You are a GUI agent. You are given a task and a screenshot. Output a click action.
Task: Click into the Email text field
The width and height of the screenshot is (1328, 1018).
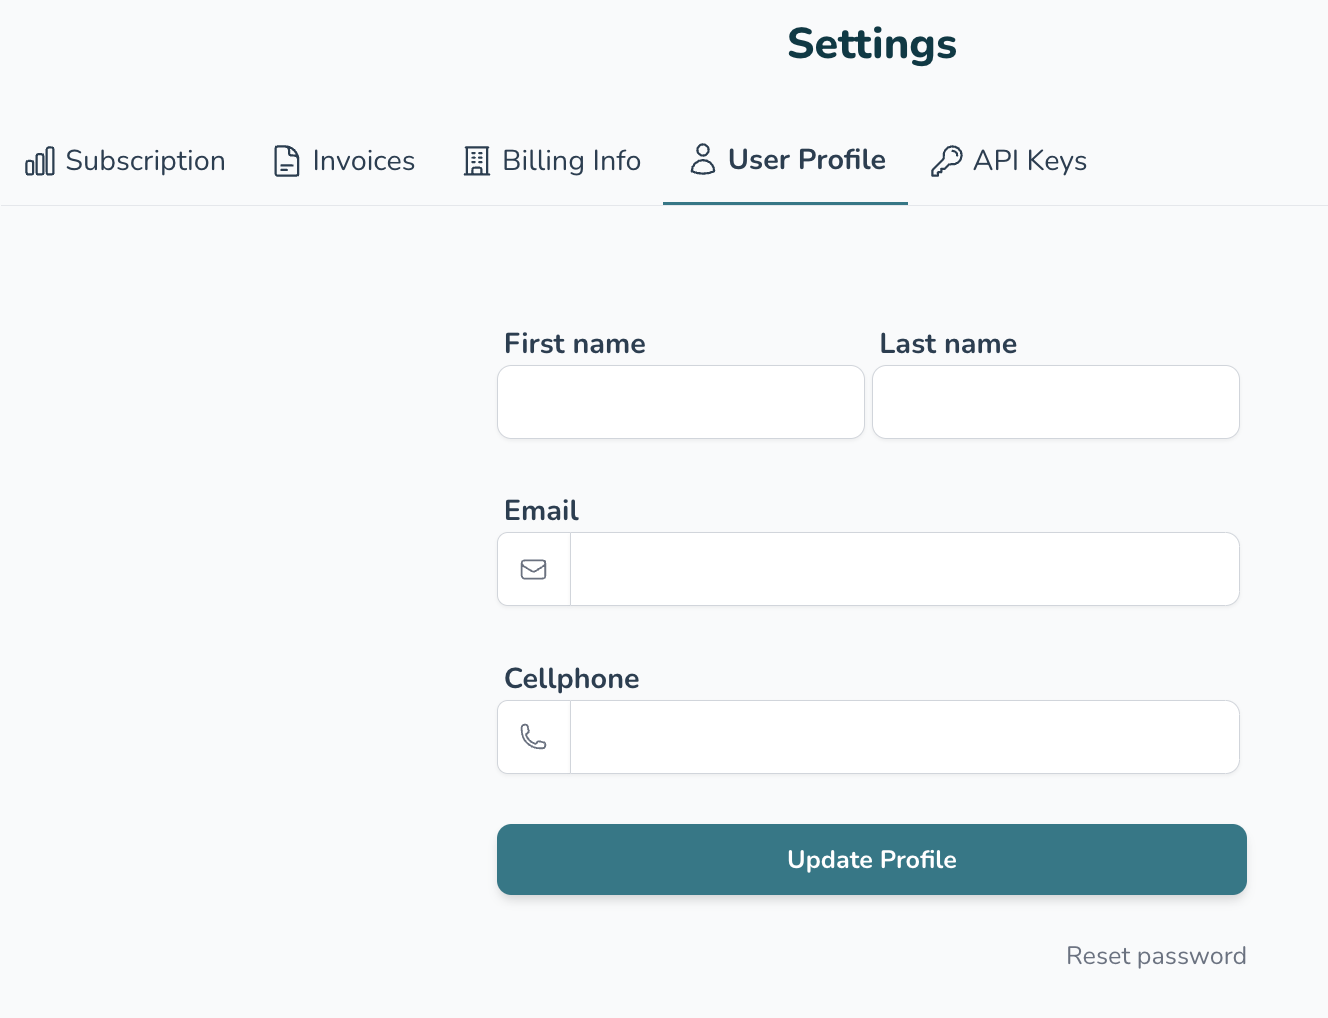905,569
